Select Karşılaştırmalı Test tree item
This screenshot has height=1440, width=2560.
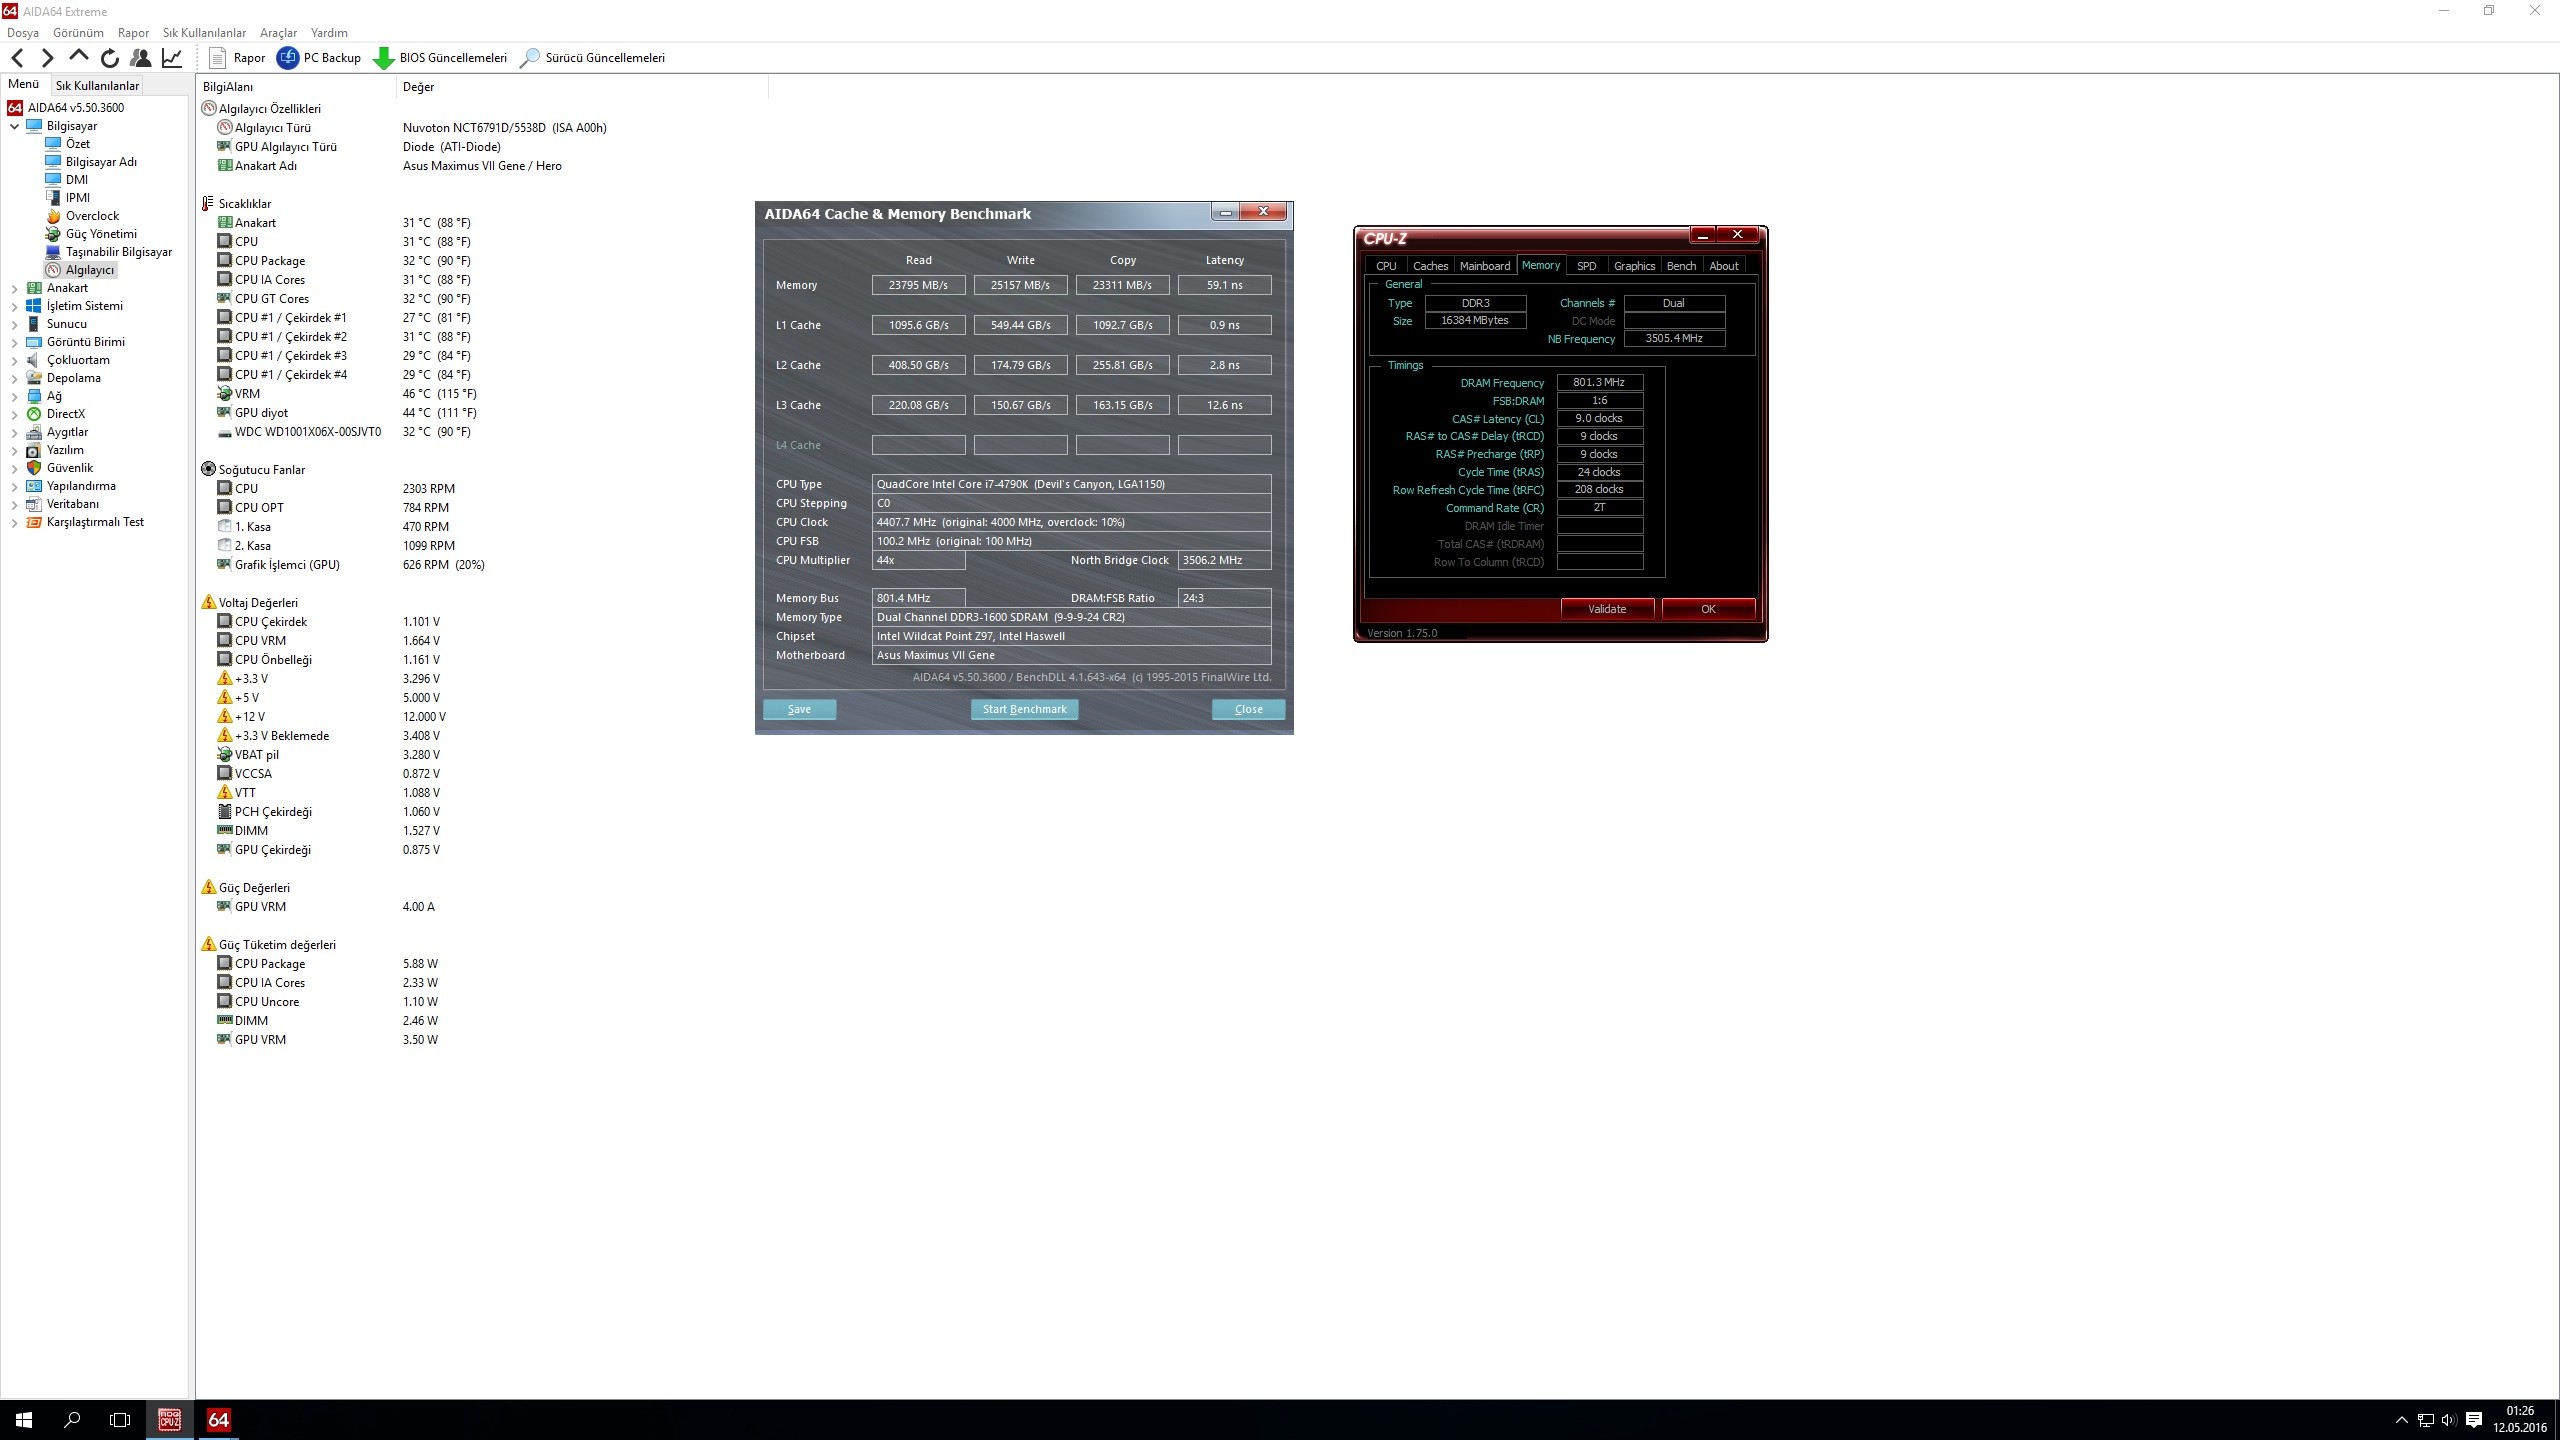coord(95,522)
